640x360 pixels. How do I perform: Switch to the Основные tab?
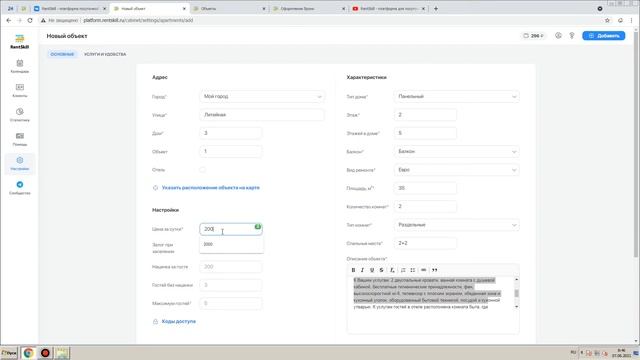(x=62, y=54)
